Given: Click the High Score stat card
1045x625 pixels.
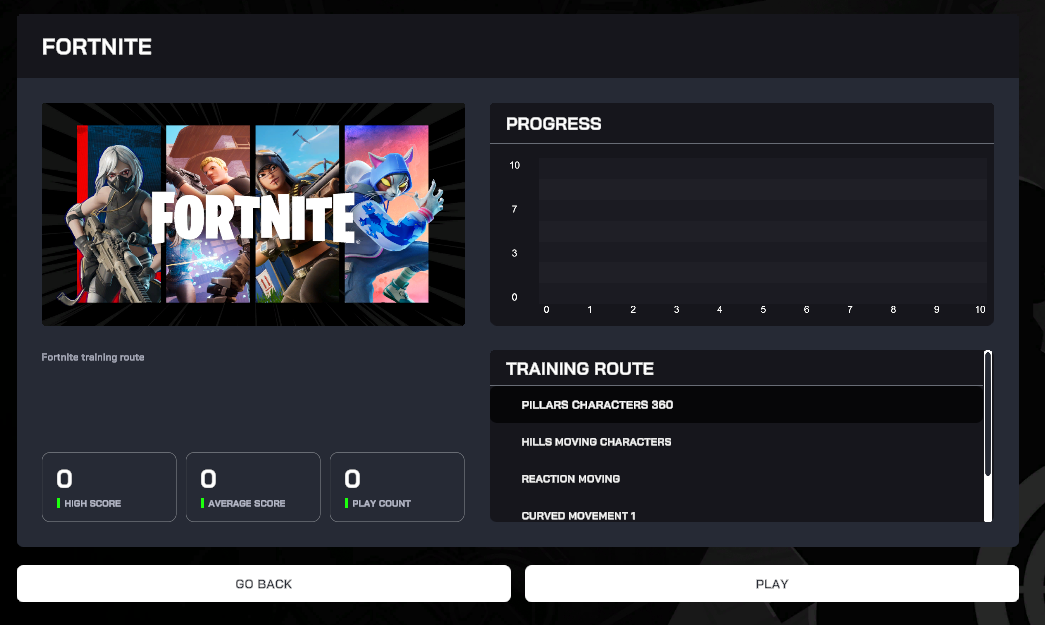Looking at the screenshot, I should point(109,487).
